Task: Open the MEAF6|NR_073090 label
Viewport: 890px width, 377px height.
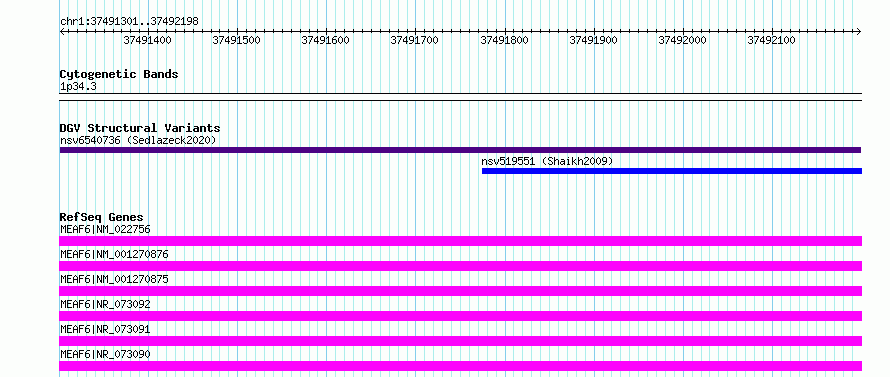Action: pyautogui.click(x=105, y=354)
